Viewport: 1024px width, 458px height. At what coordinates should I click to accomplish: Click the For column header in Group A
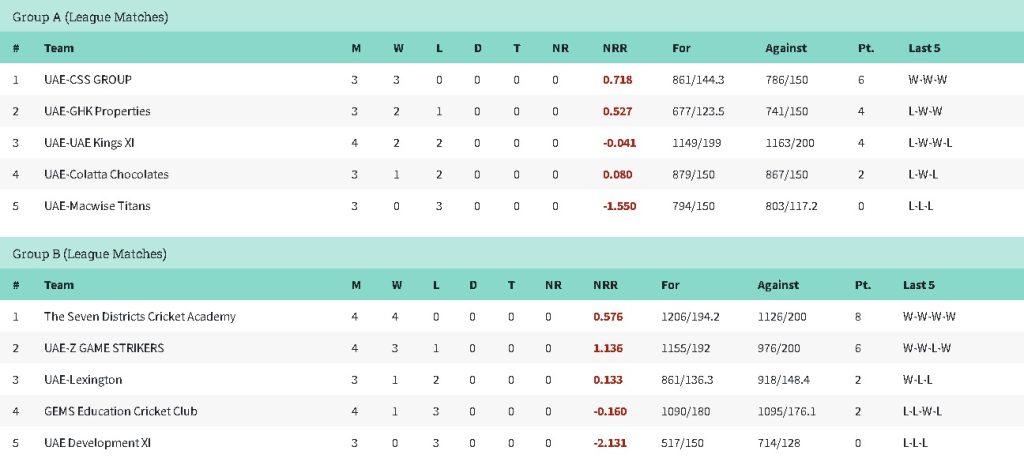point(681,48)
